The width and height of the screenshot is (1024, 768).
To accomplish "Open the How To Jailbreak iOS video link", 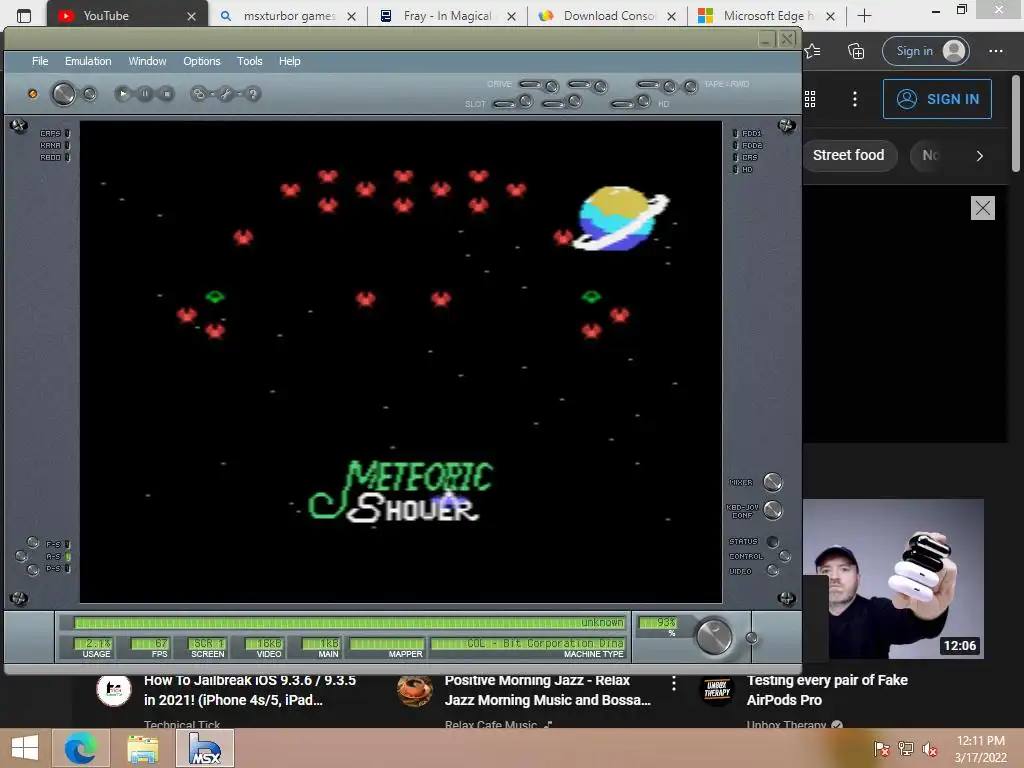I will pyautogui.click(x=249, y=690).
